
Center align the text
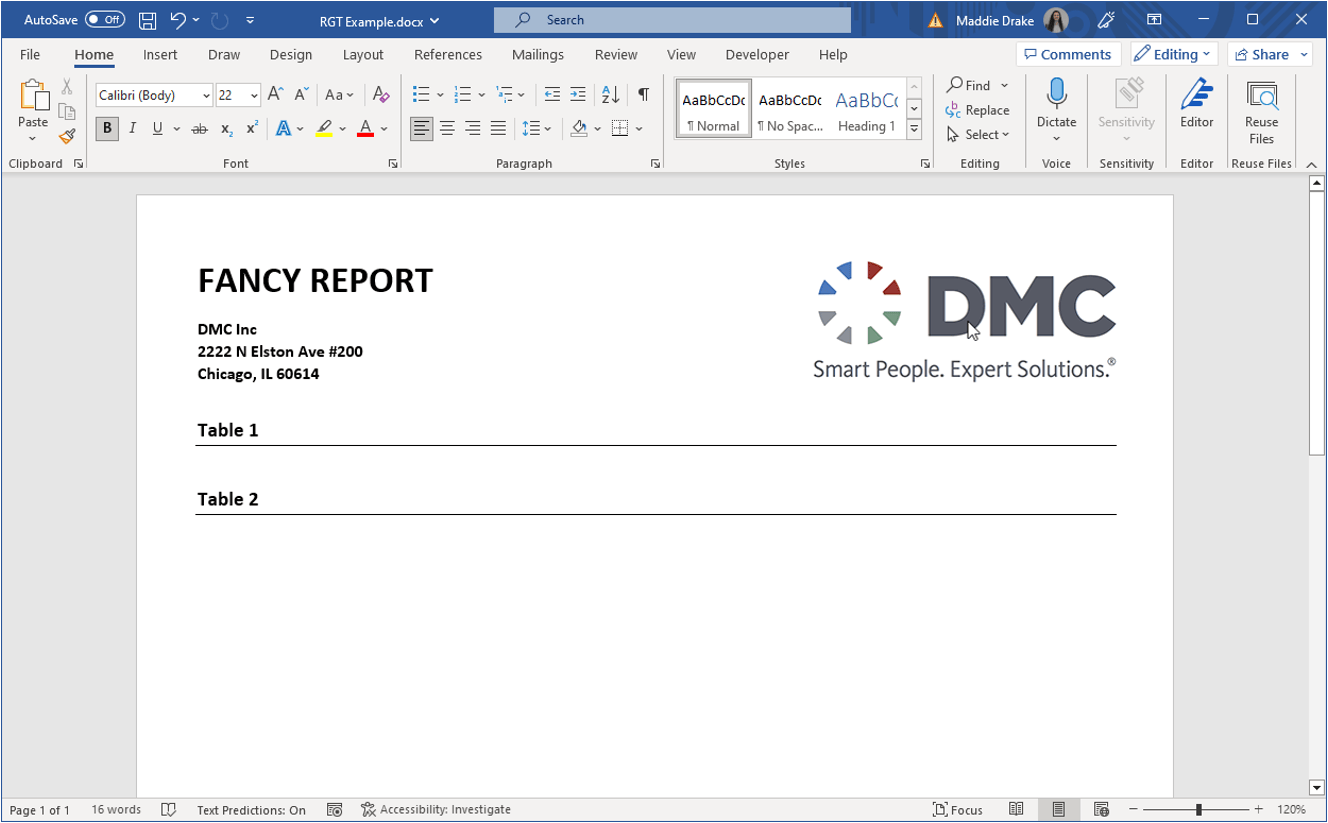(x=447, y=128)
